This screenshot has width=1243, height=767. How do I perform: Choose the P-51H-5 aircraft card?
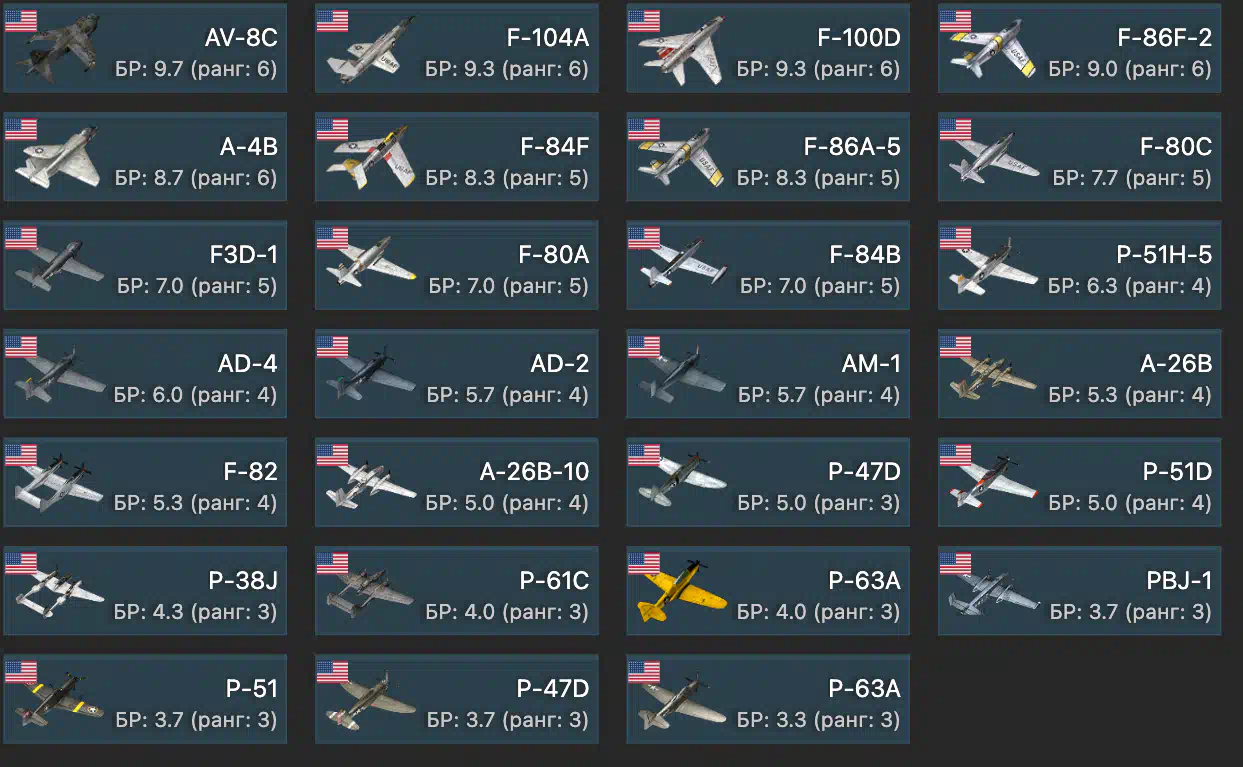point(1079,265)
